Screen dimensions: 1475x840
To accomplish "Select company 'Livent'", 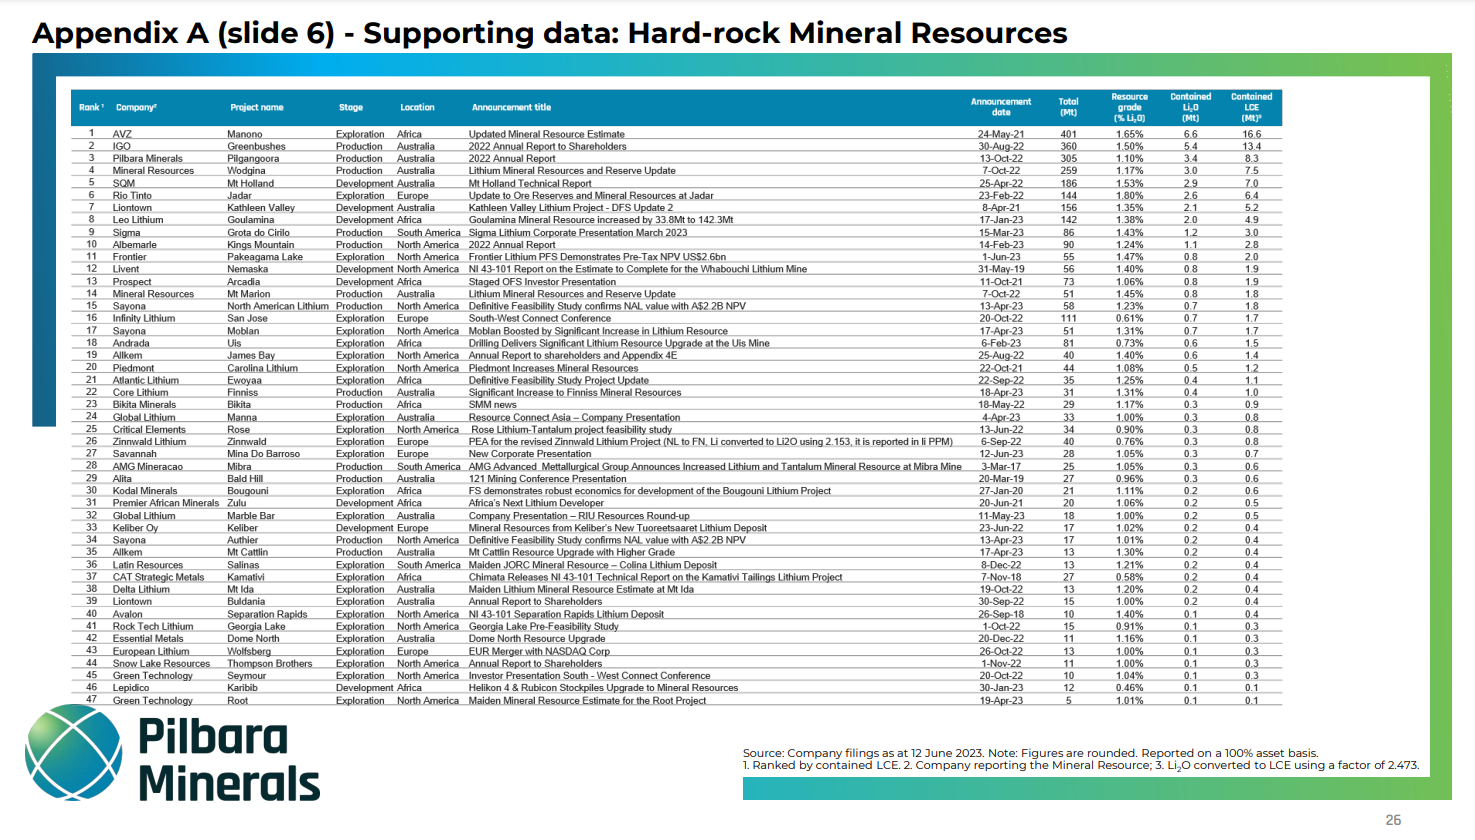I will pyautogui.click(x=126, y=269).
